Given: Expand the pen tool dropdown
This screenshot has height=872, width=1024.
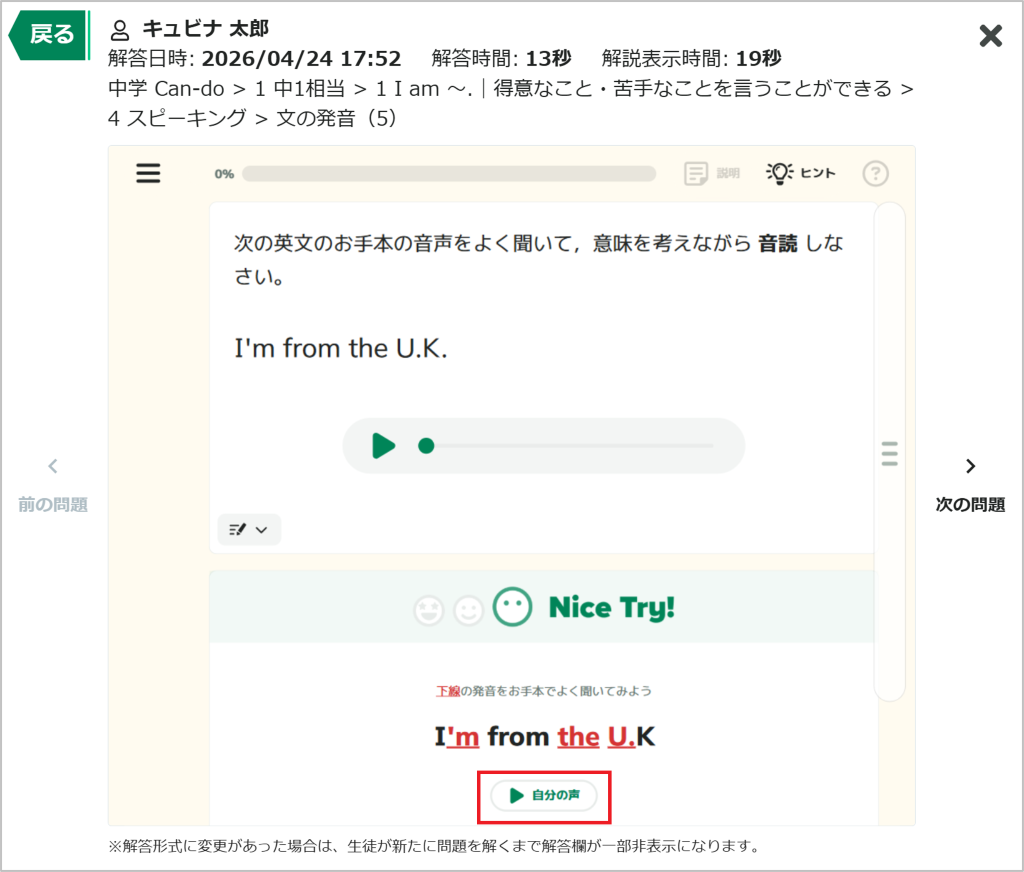Looking at the screenshot, I should (x=249, y=529).
